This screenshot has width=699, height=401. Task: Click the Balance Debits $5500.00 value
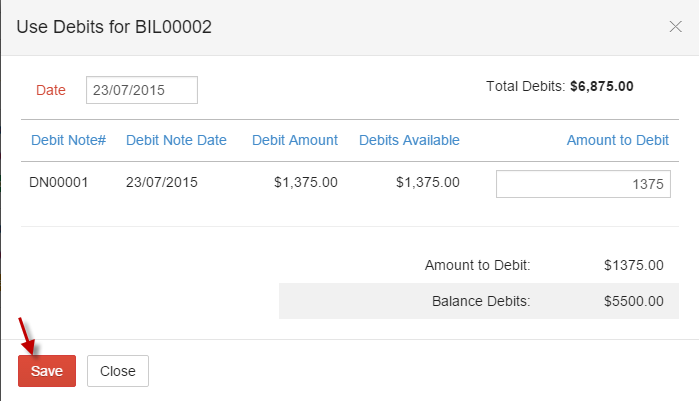pos(633,301)
